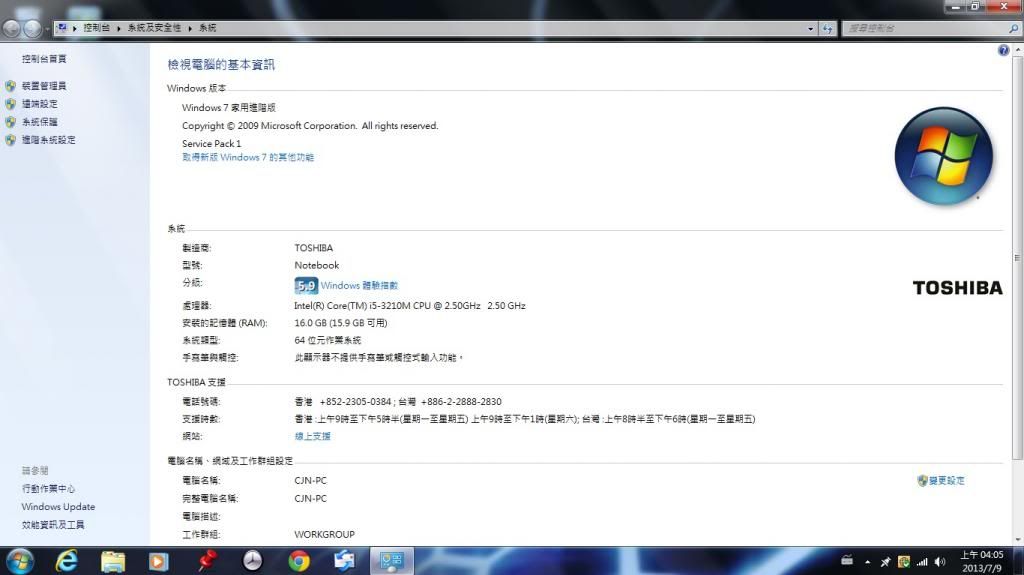Click the search magnifier icon

tap(1013, 28)
